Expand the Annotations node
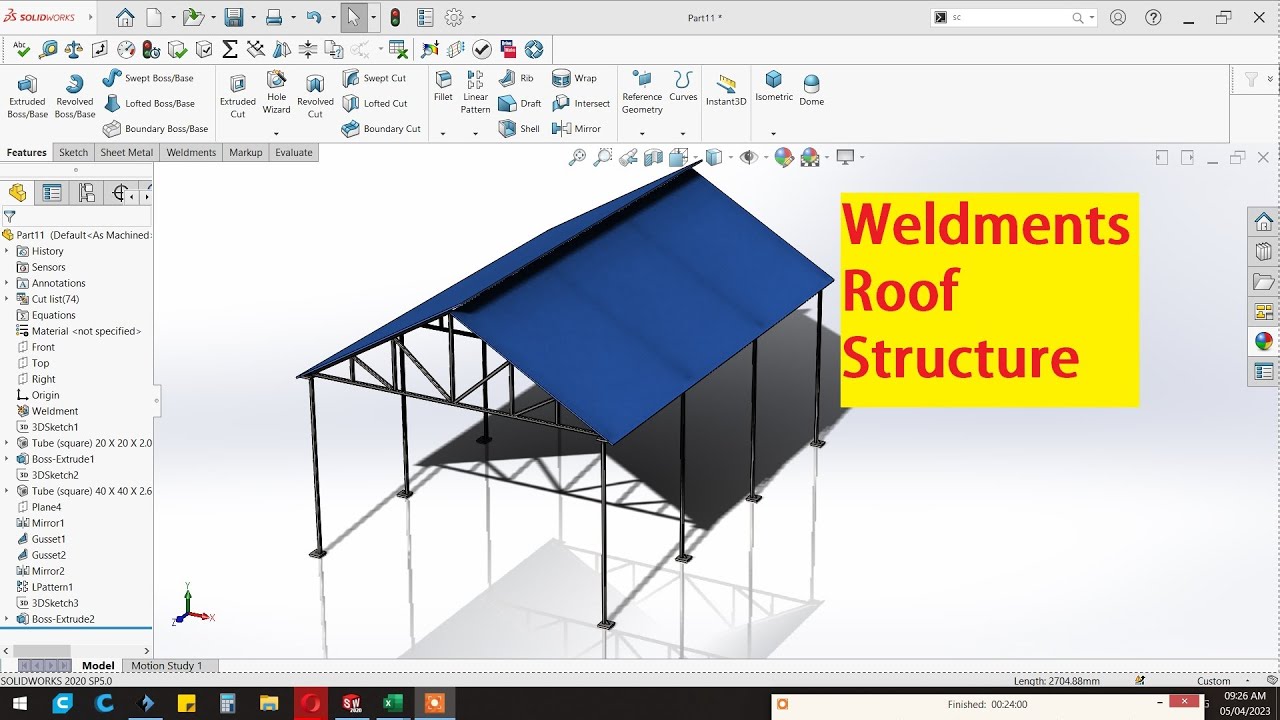This screenshot has width=1280, height=720. [x=6, y=283]
